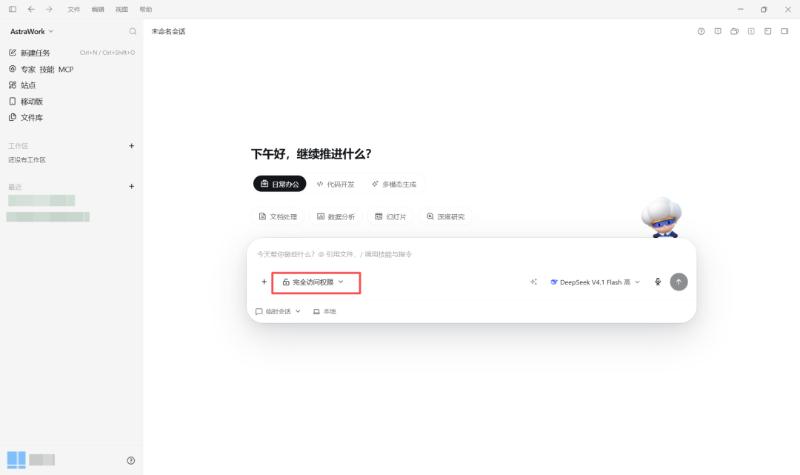Screen dimensions: 800x475
Task: Click the 本地 local option
Action: [324, 311]
